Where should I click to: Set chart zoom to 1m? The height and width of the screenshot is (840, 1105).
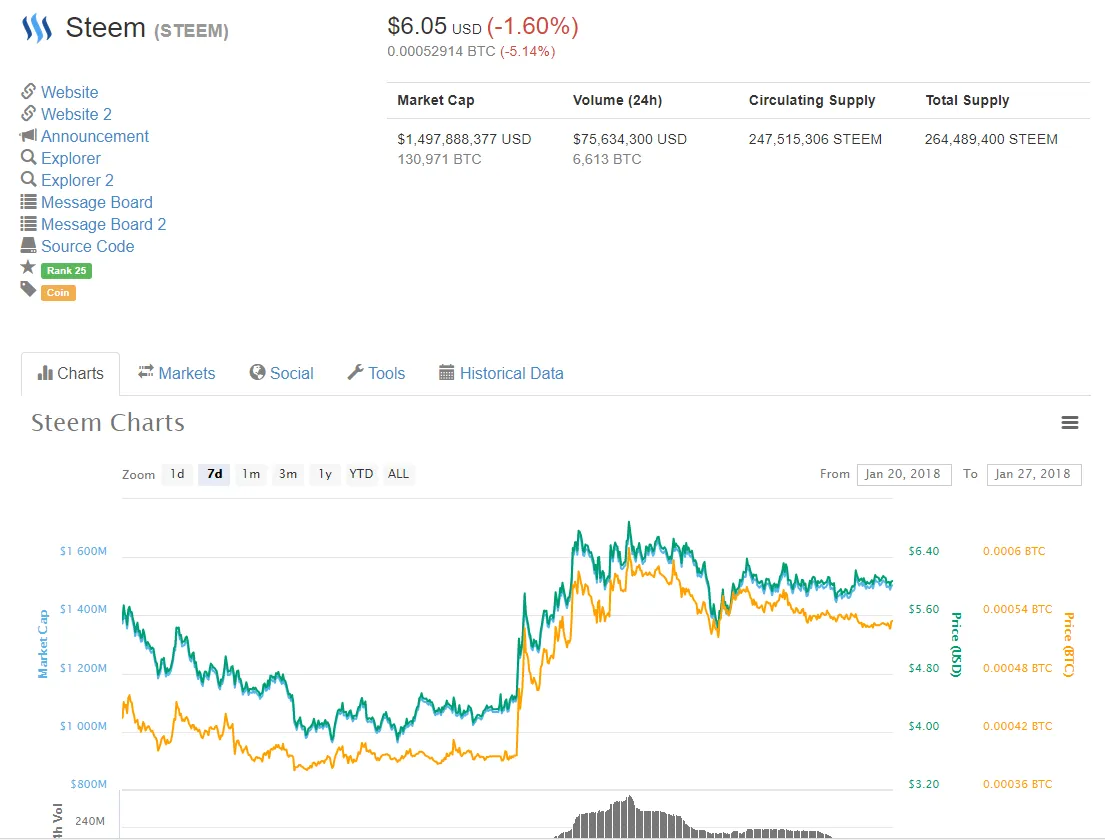251,474
